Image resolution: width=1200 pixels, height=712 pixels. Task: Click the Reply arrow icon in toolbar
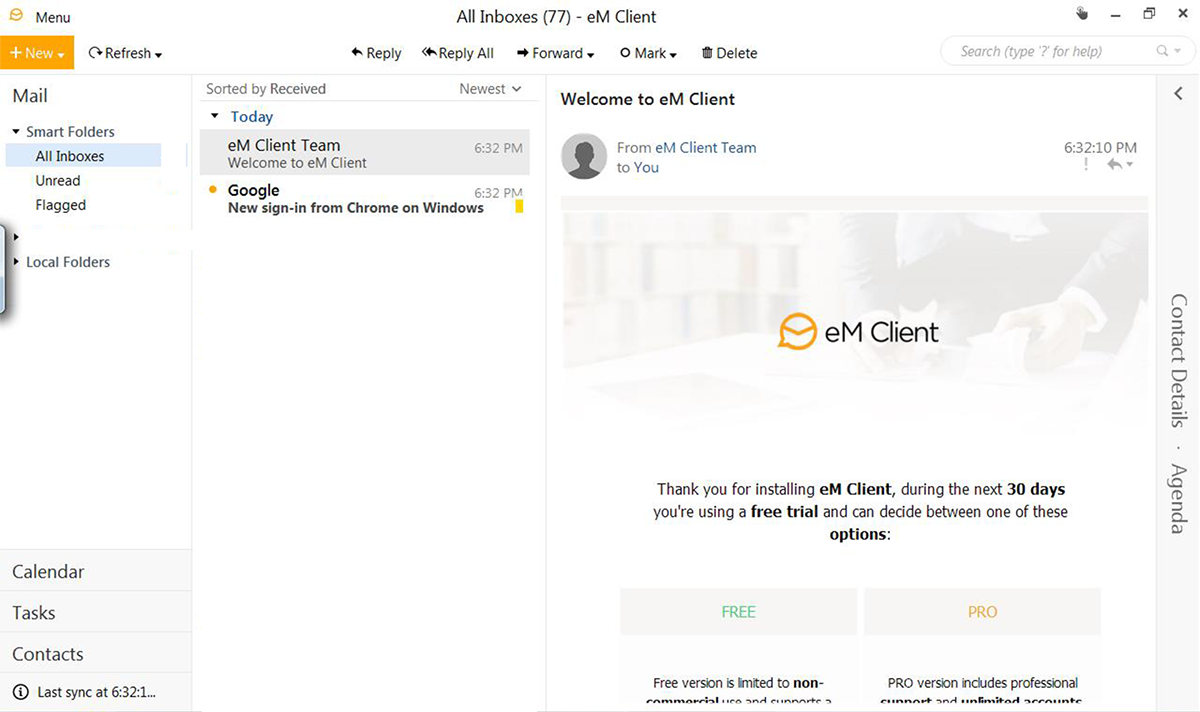coord(356,53)
